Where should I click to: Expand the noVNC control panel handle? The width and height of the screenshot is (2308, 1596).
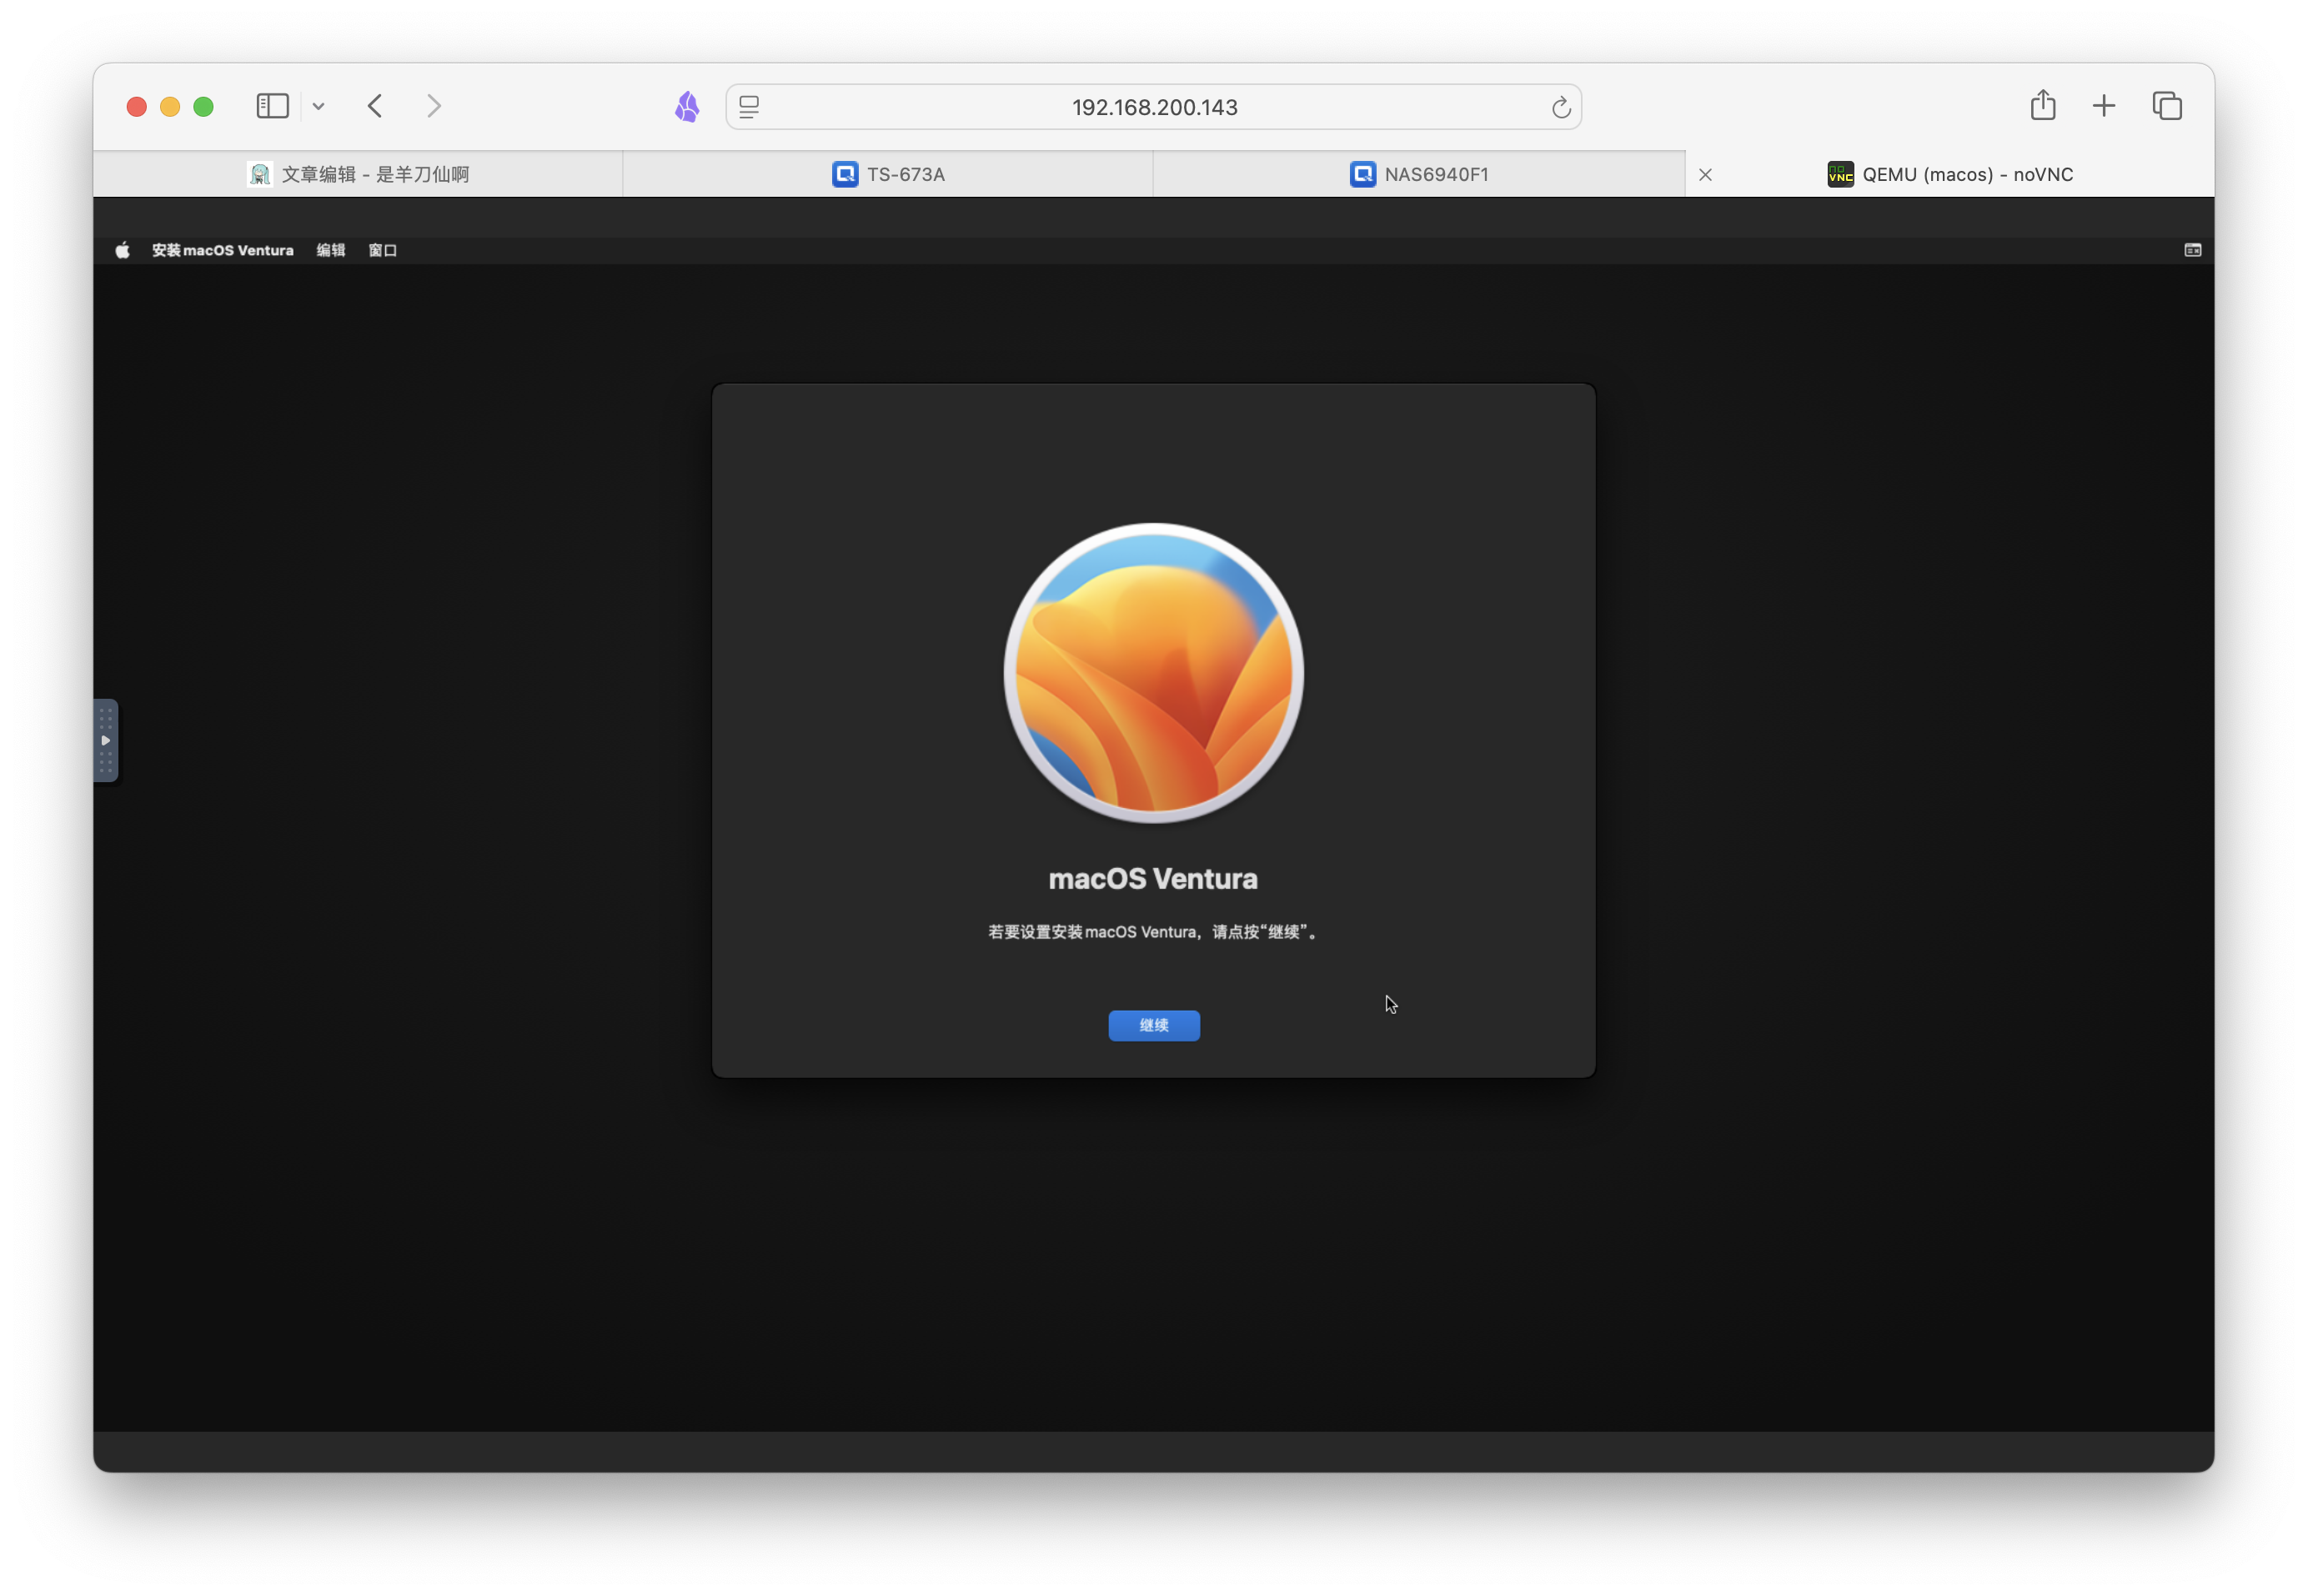click(x=106, y=740)
